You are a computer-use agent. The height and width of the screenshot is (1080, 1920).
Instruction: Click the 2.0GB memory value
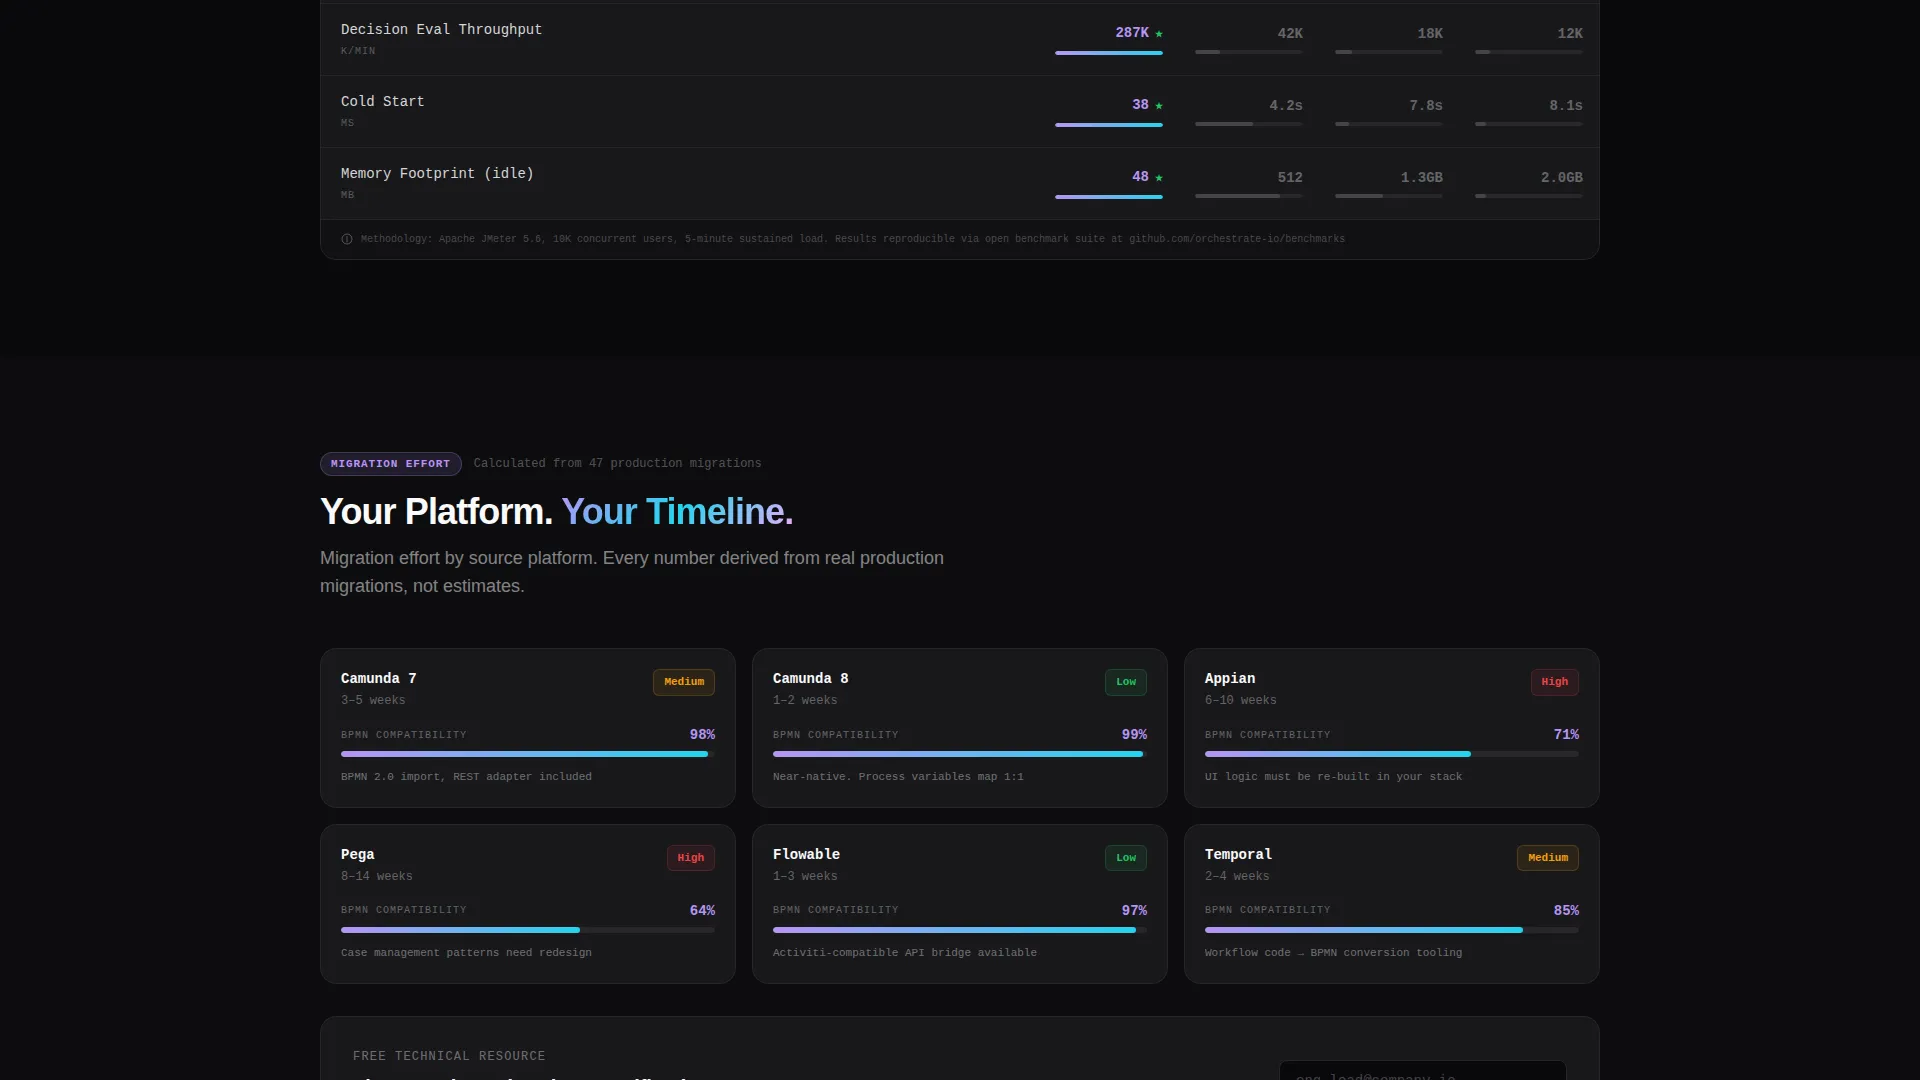pyautogui.click(x=1562, y=178)
